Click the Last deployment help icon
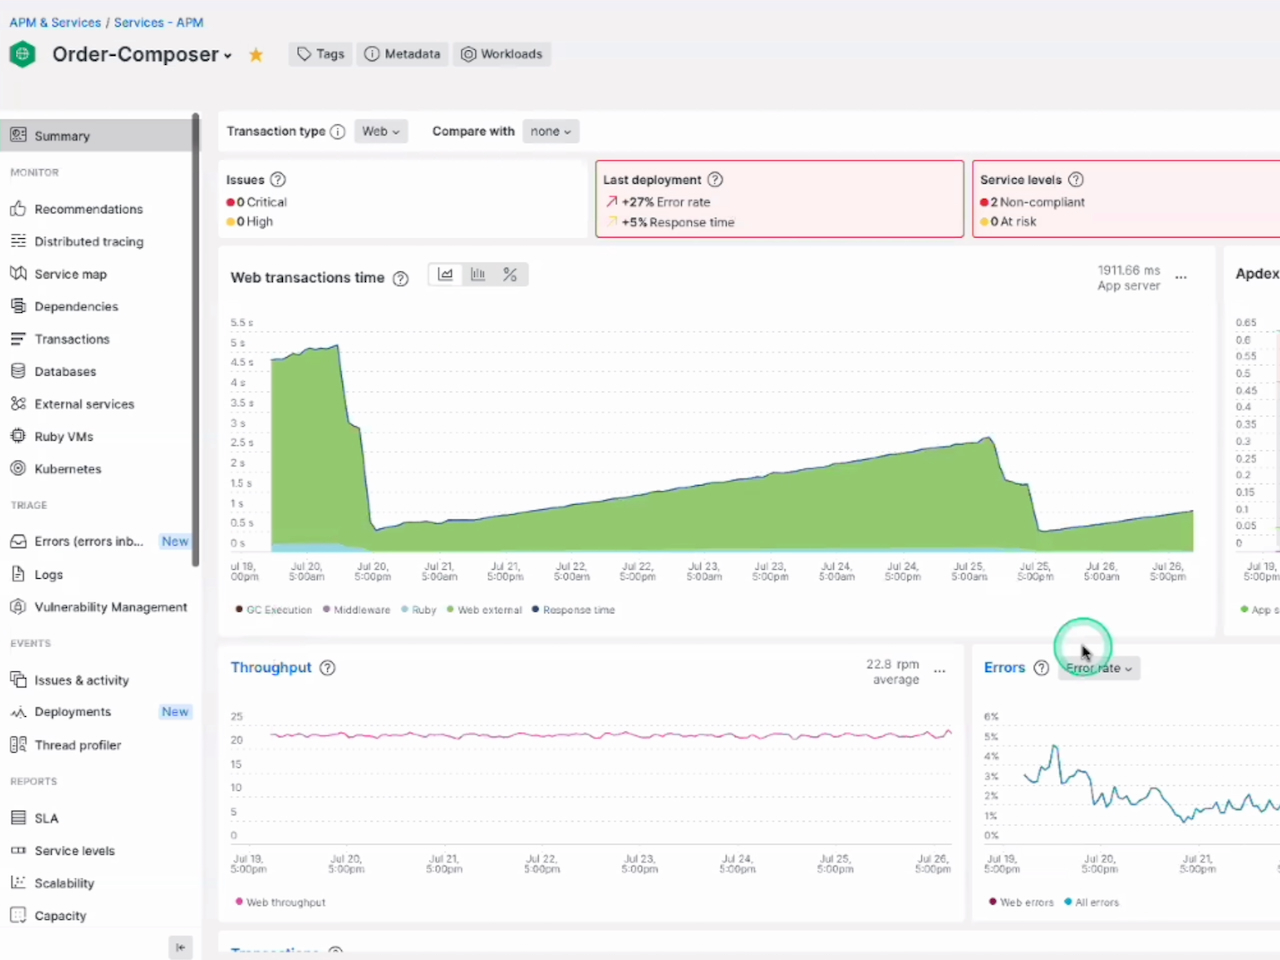 tap(715, 180)
